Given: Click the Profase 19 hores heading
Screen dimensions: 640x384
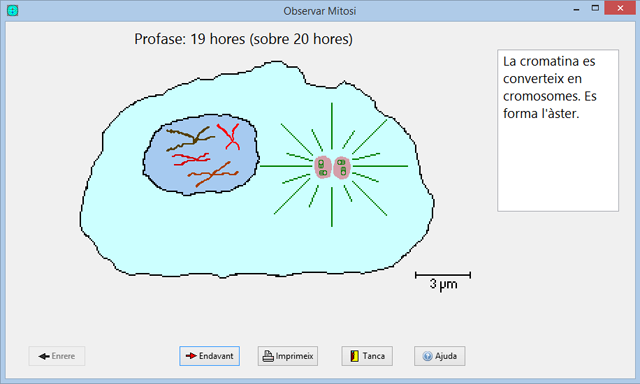Looking at the screenshot, I should pyautogui.click(x=243, y=39).
